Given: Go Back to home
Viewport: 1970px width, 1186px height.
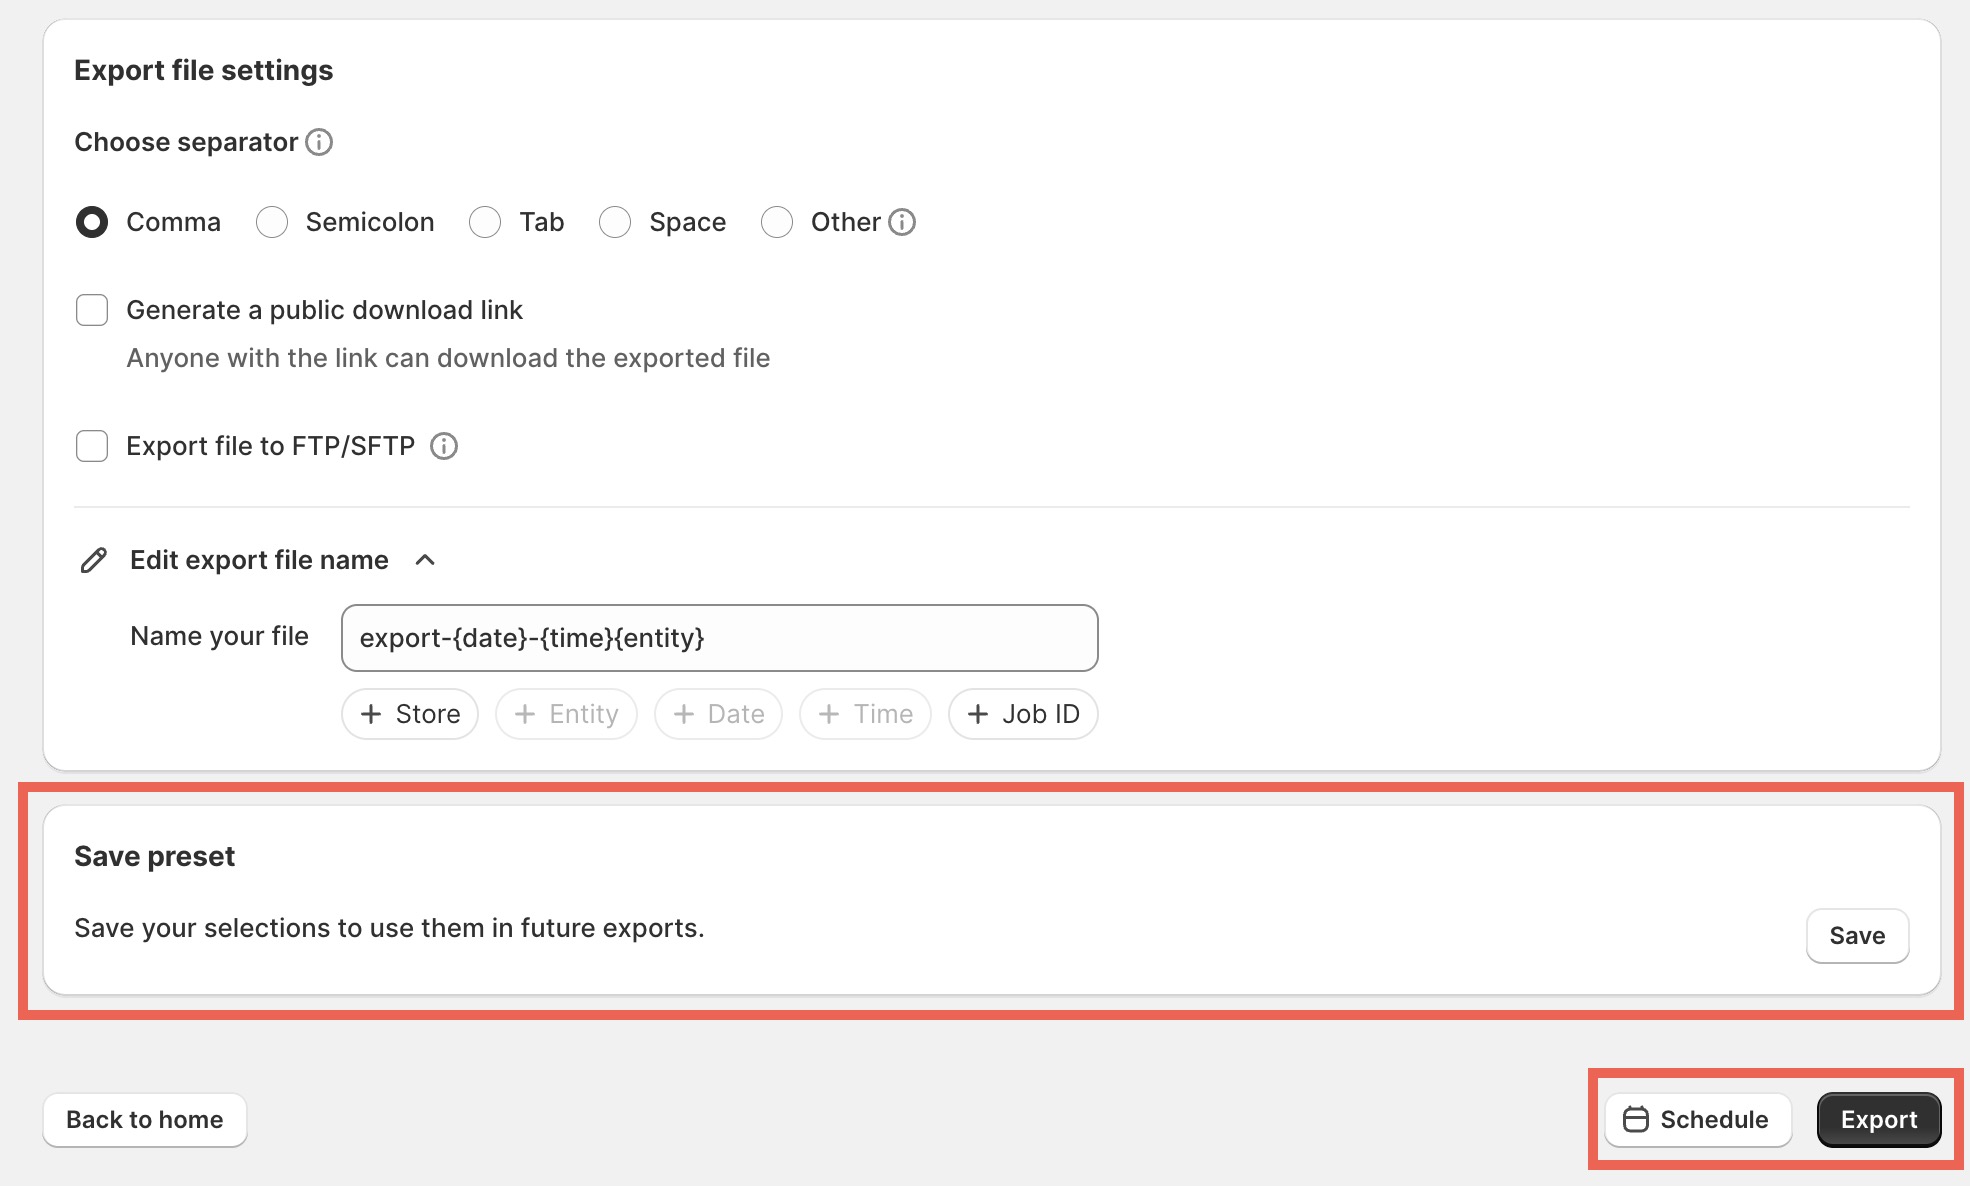Looking at the screenshot, I should click(x=145, y=1120).
